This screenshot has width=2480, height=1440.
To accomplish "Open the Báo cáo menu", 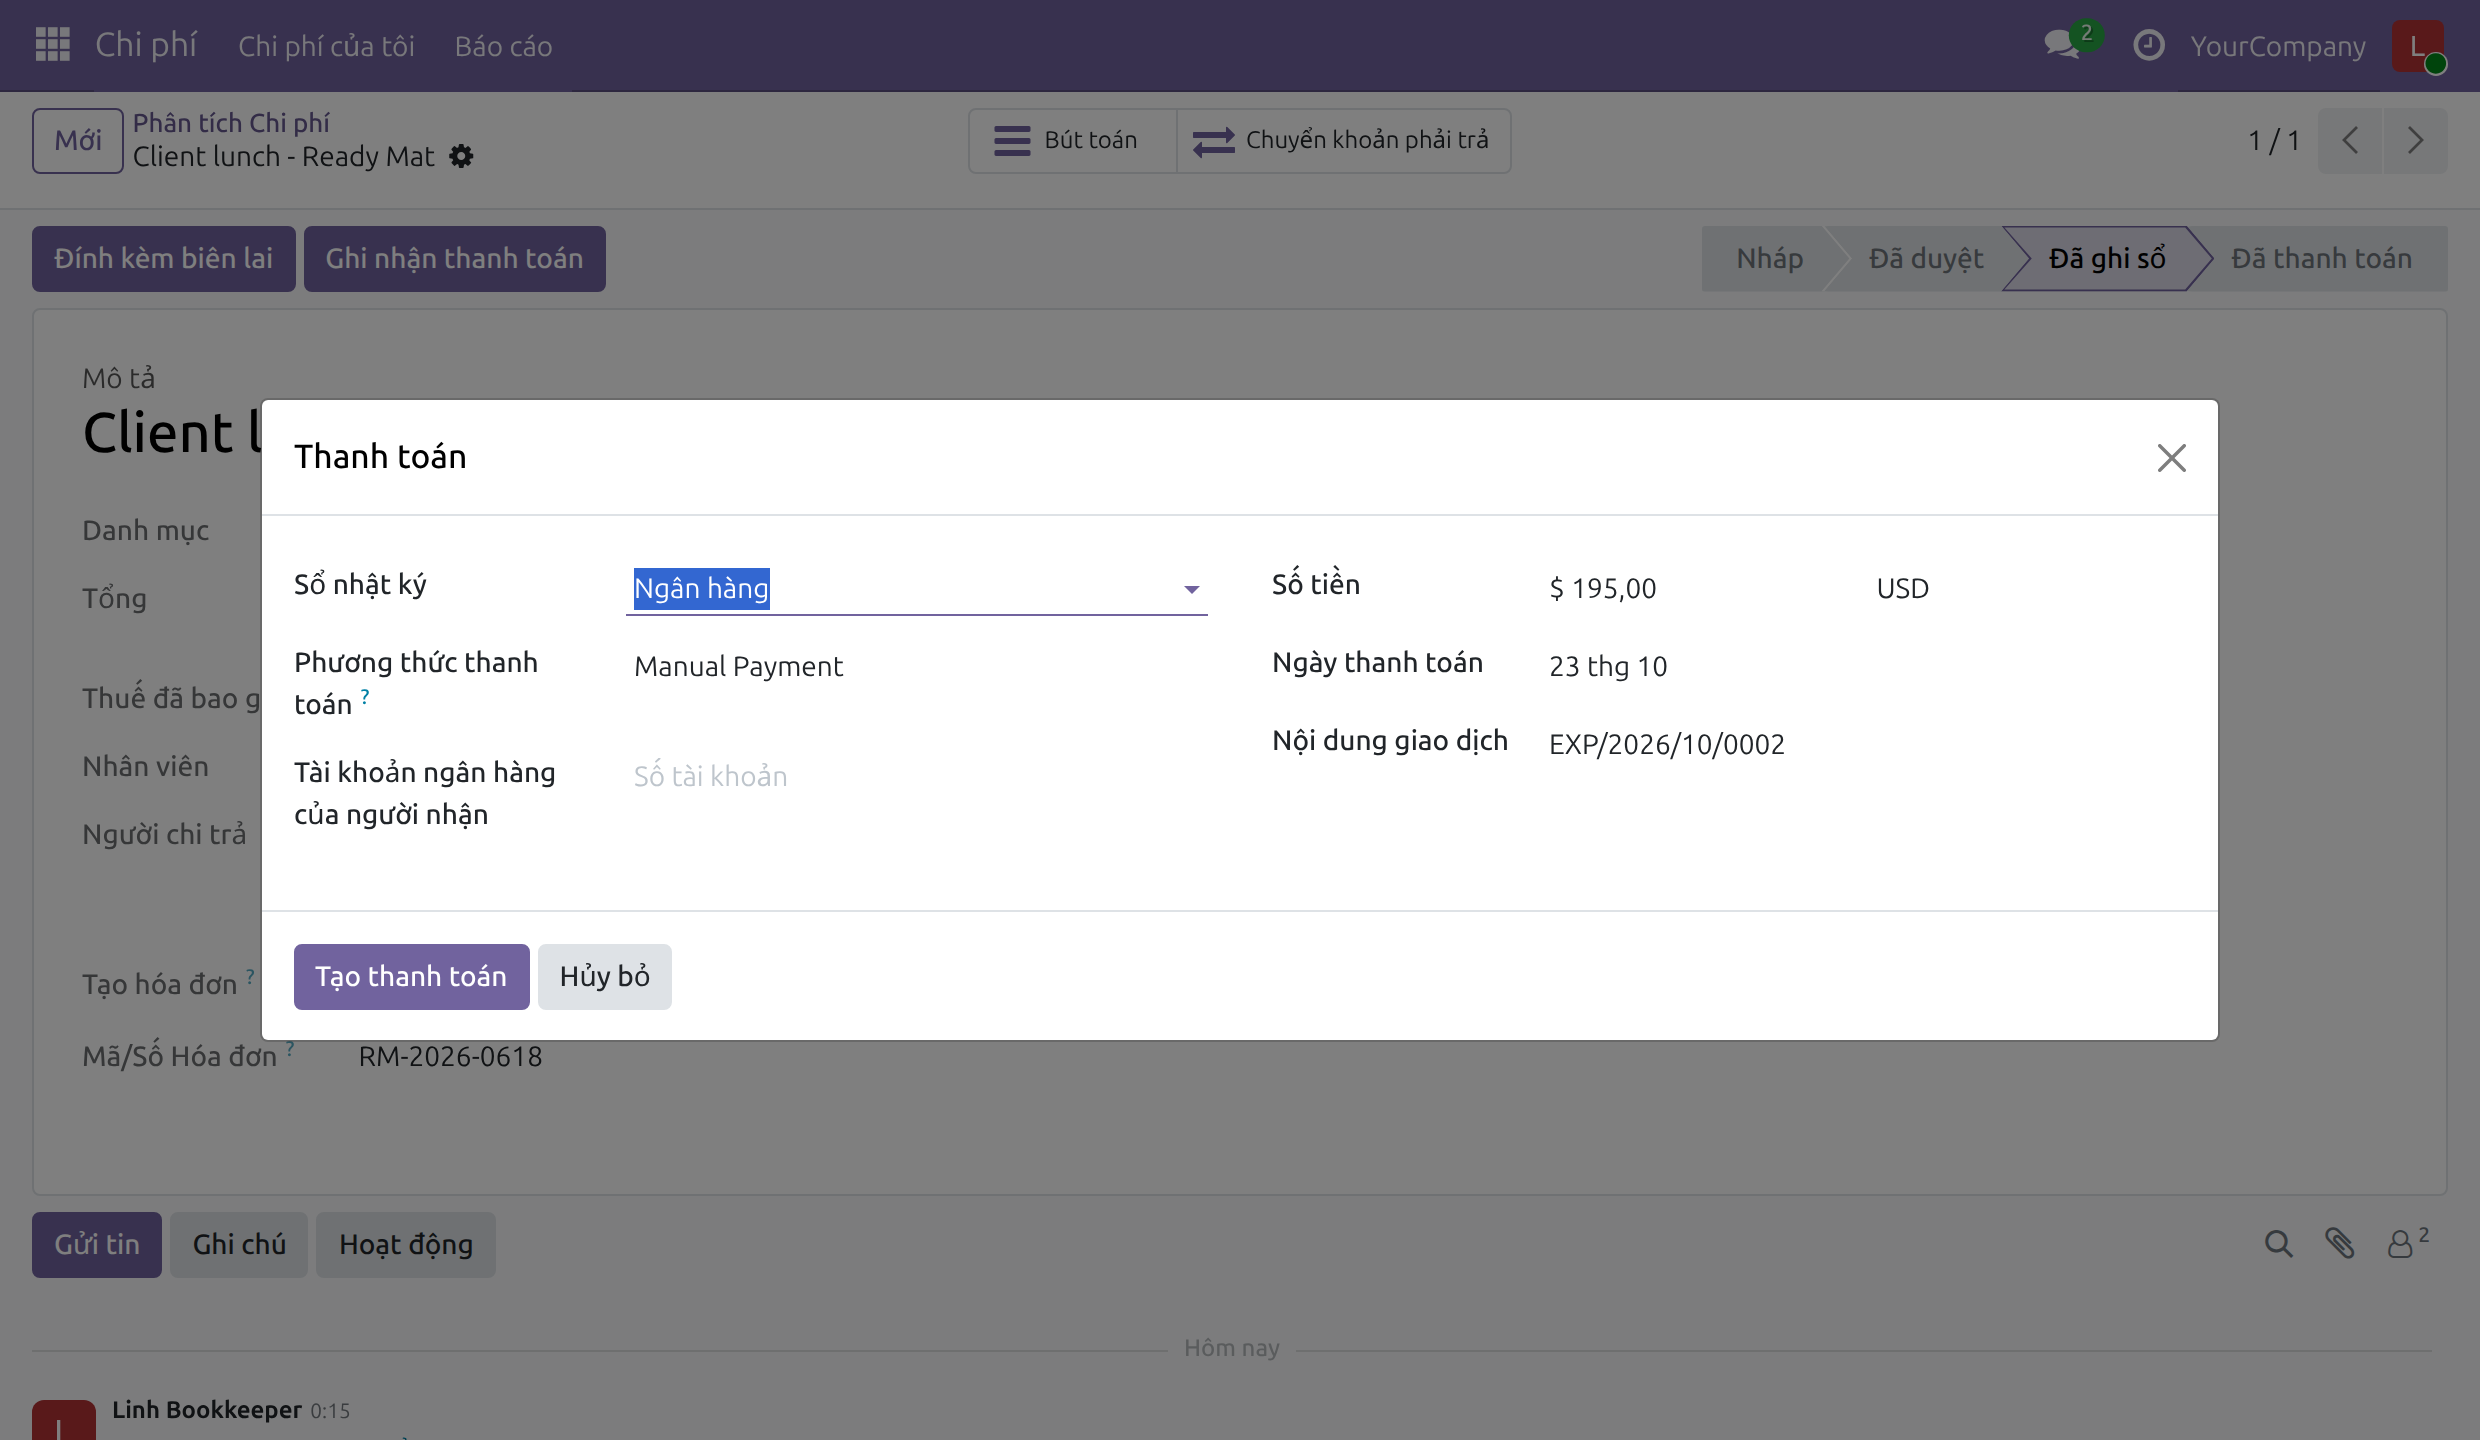I will click(x=503, y=46).
